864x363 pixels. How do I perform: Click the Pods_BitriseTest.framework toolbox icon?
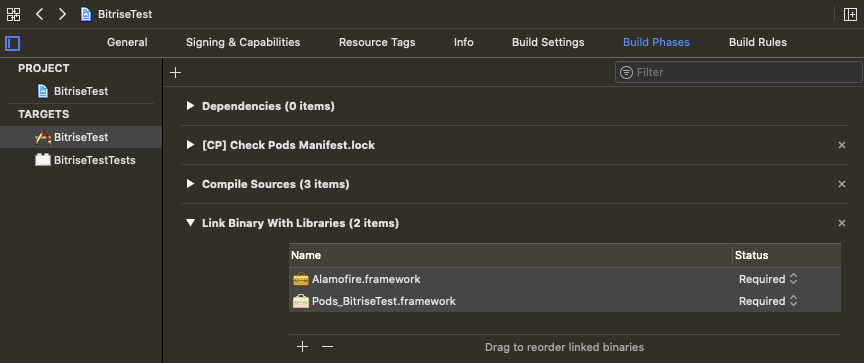click(301, 301)
